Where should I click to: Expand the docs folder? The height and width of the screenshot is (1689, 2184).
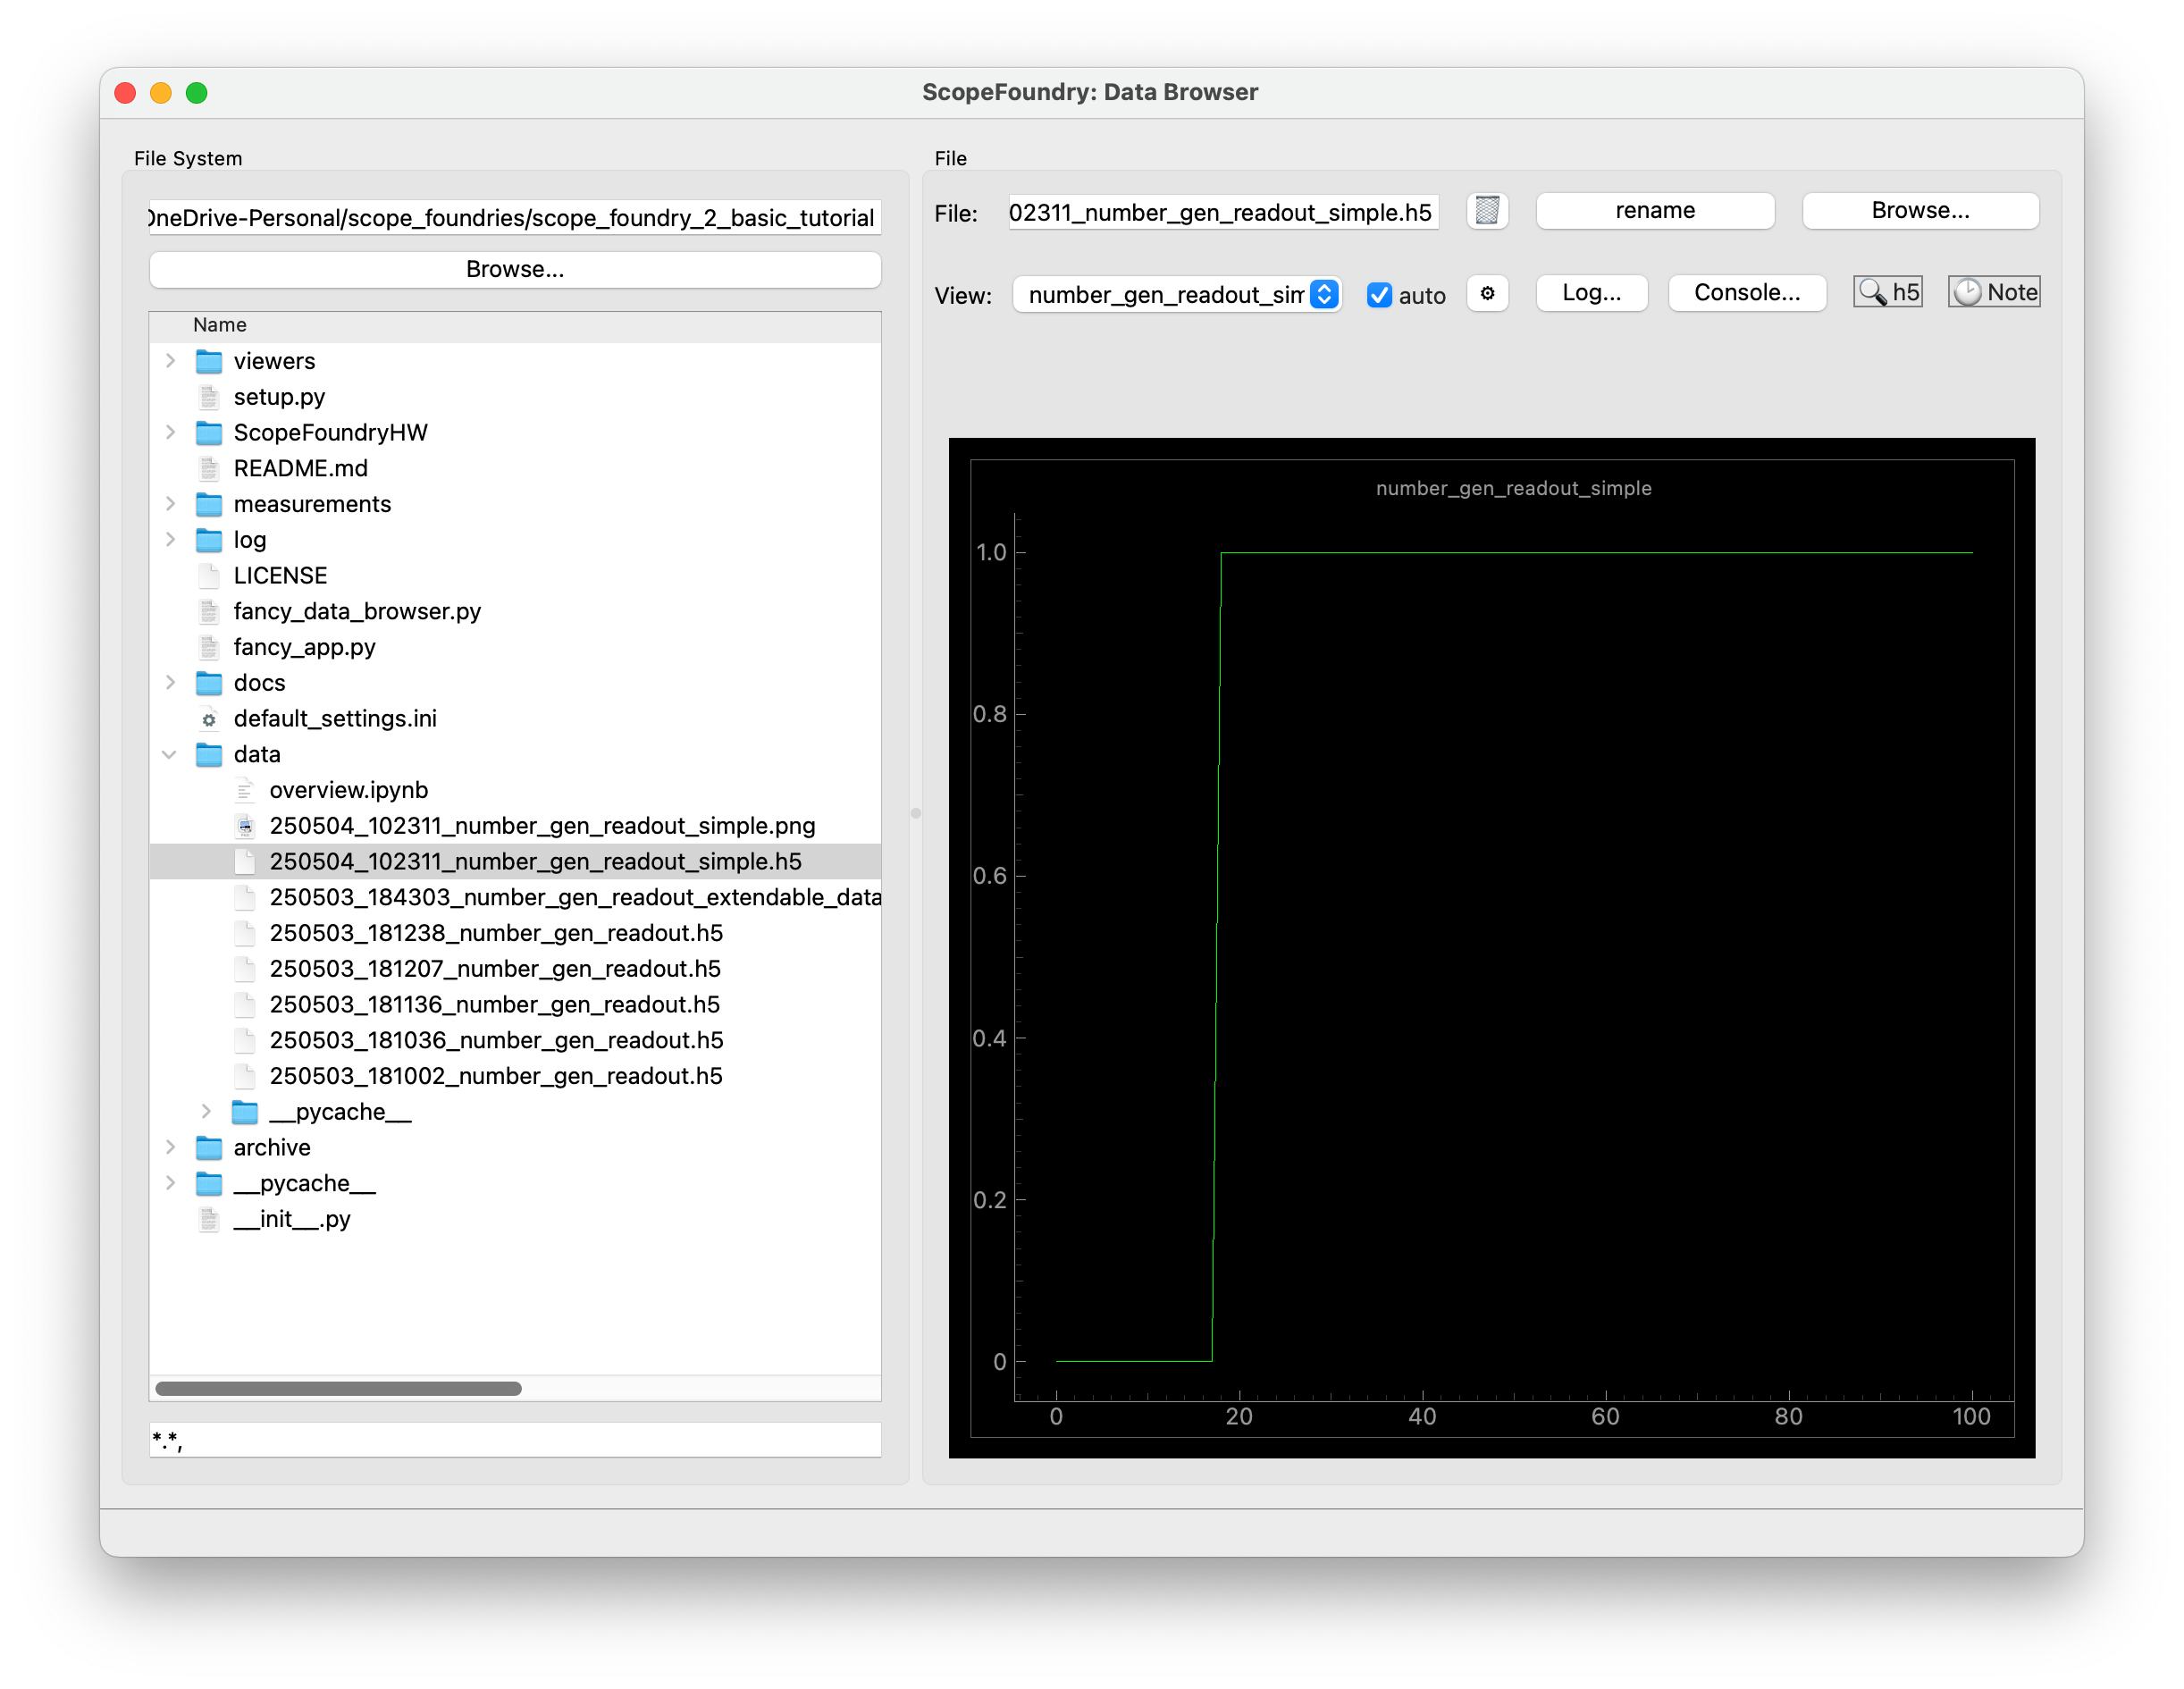[x=170, y=683]
